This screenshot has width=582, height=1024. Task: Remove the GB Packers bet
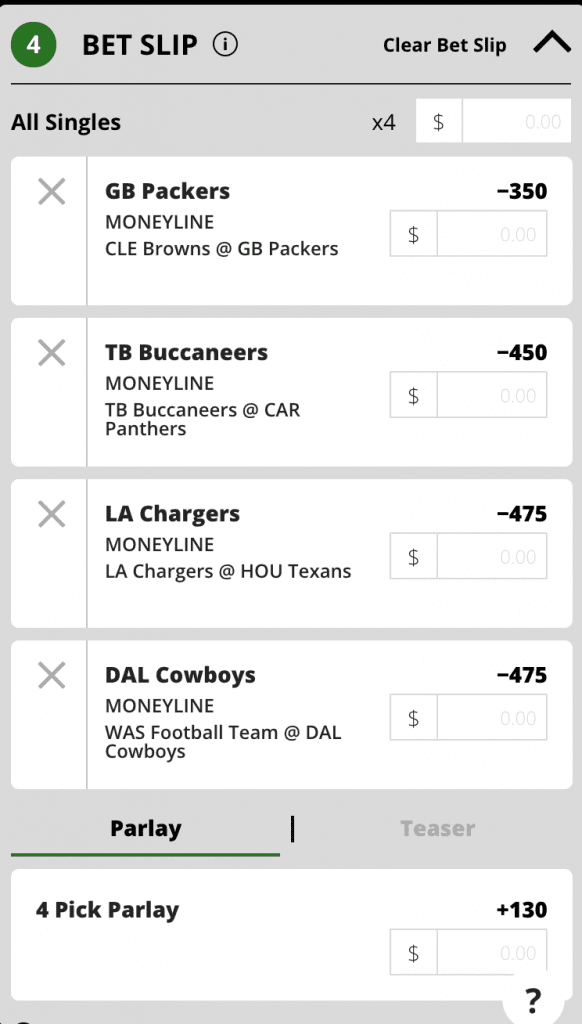52,192
